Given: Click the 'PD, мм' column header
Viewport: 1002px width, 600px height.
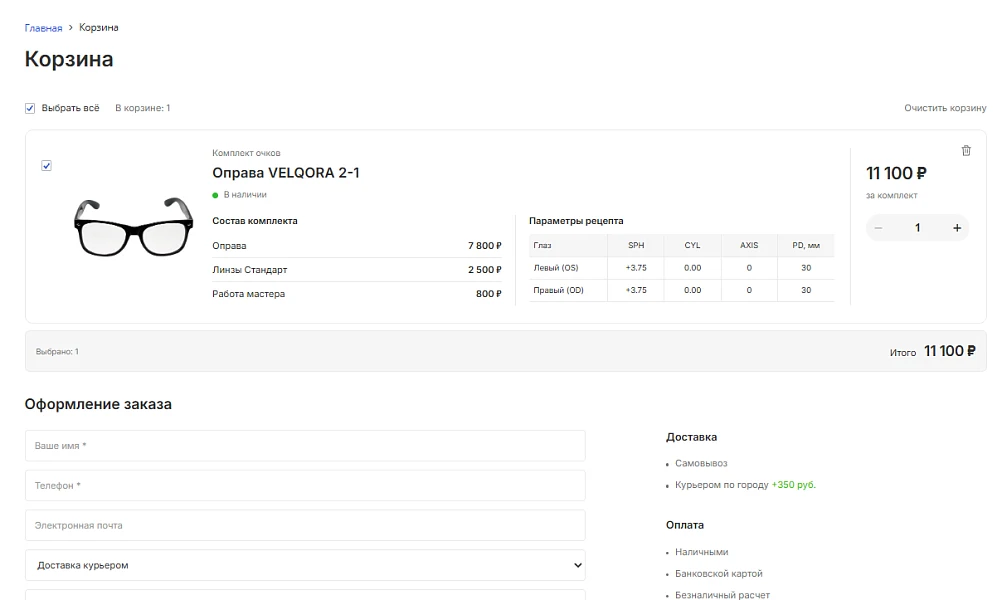Looking at the screenshot, I should [x=806, y=245].
